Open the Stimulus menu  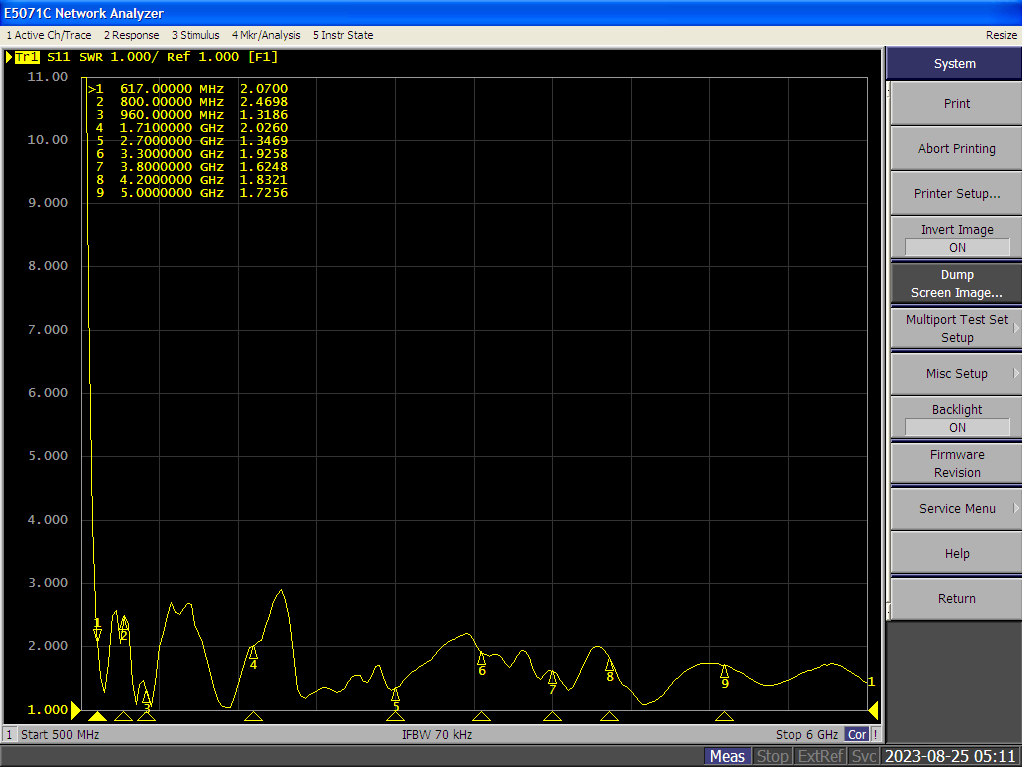pyautogui.click(x=196, y=35)
